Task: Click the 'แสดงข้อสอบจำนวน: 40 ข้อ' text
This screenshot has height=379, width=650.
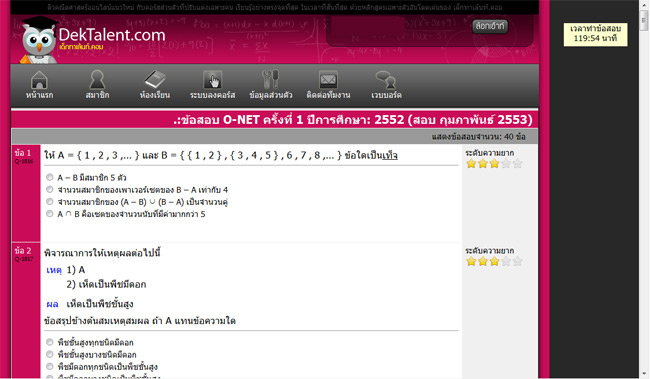Action: 479,136
